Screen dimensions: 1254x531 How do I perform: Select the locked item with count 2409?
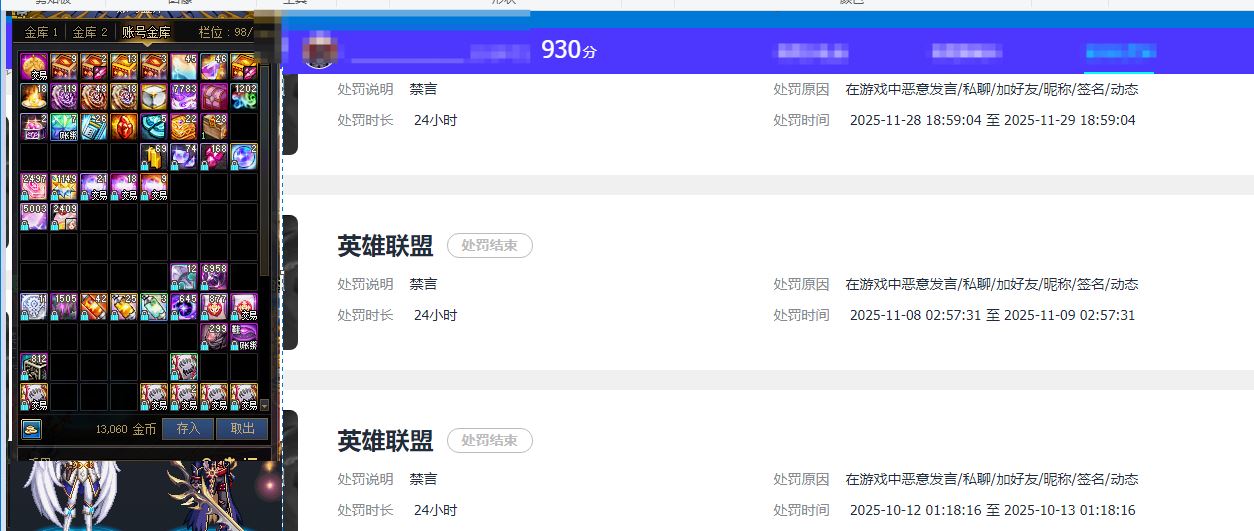coord(64,217)
